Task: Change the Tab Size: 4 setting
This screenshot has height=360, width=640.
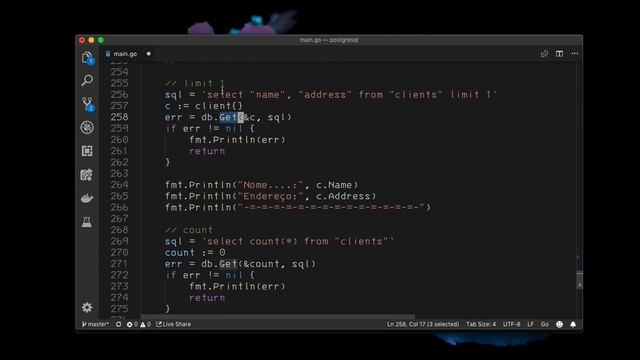Action: click(481, 324)
